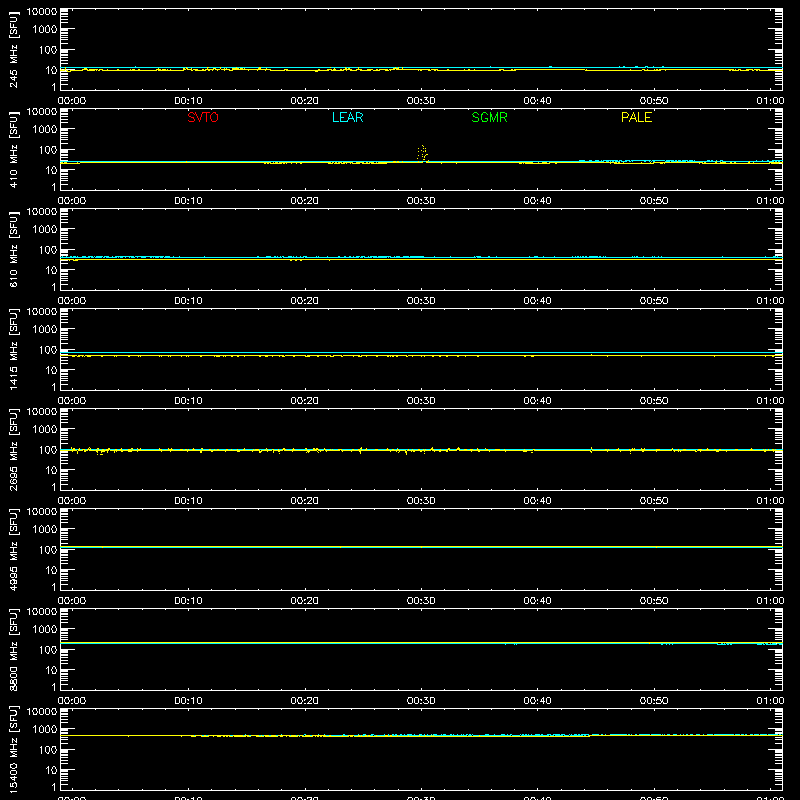Select the 8800 MHz [SFU] axis title
This screenshot has width=800, height=800.
(x=13, y=649)
